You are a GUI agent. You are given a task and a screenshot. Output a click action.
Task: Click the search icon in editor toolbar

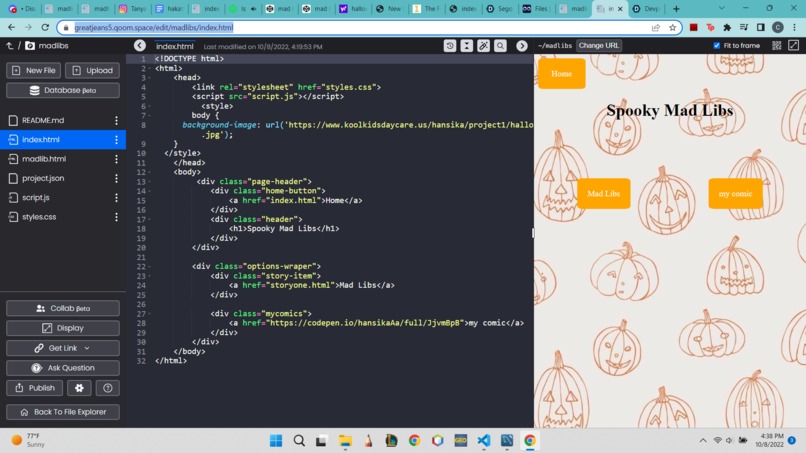[x=500, y=46]
